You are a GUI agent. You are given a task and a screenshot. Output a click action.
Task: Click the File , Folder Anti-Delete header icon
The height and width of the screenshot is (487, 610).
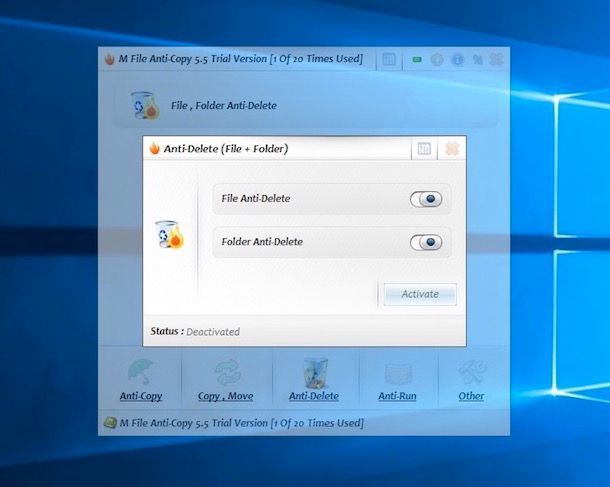tap(145, 105)
